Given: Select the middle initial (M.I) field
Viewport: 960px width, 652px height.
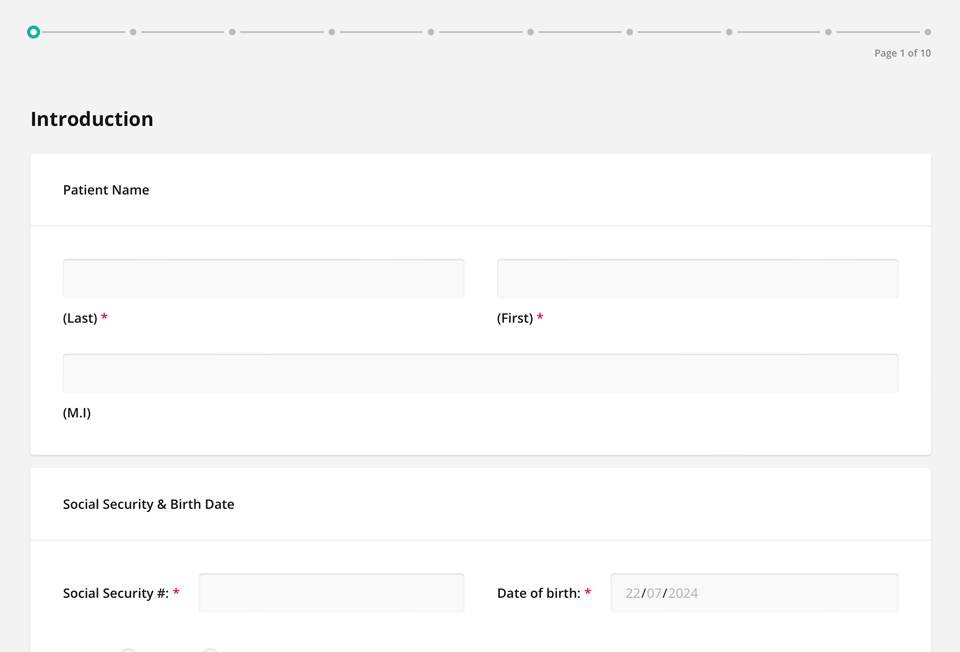Looking at the screenshot, I should coord(480,373).
